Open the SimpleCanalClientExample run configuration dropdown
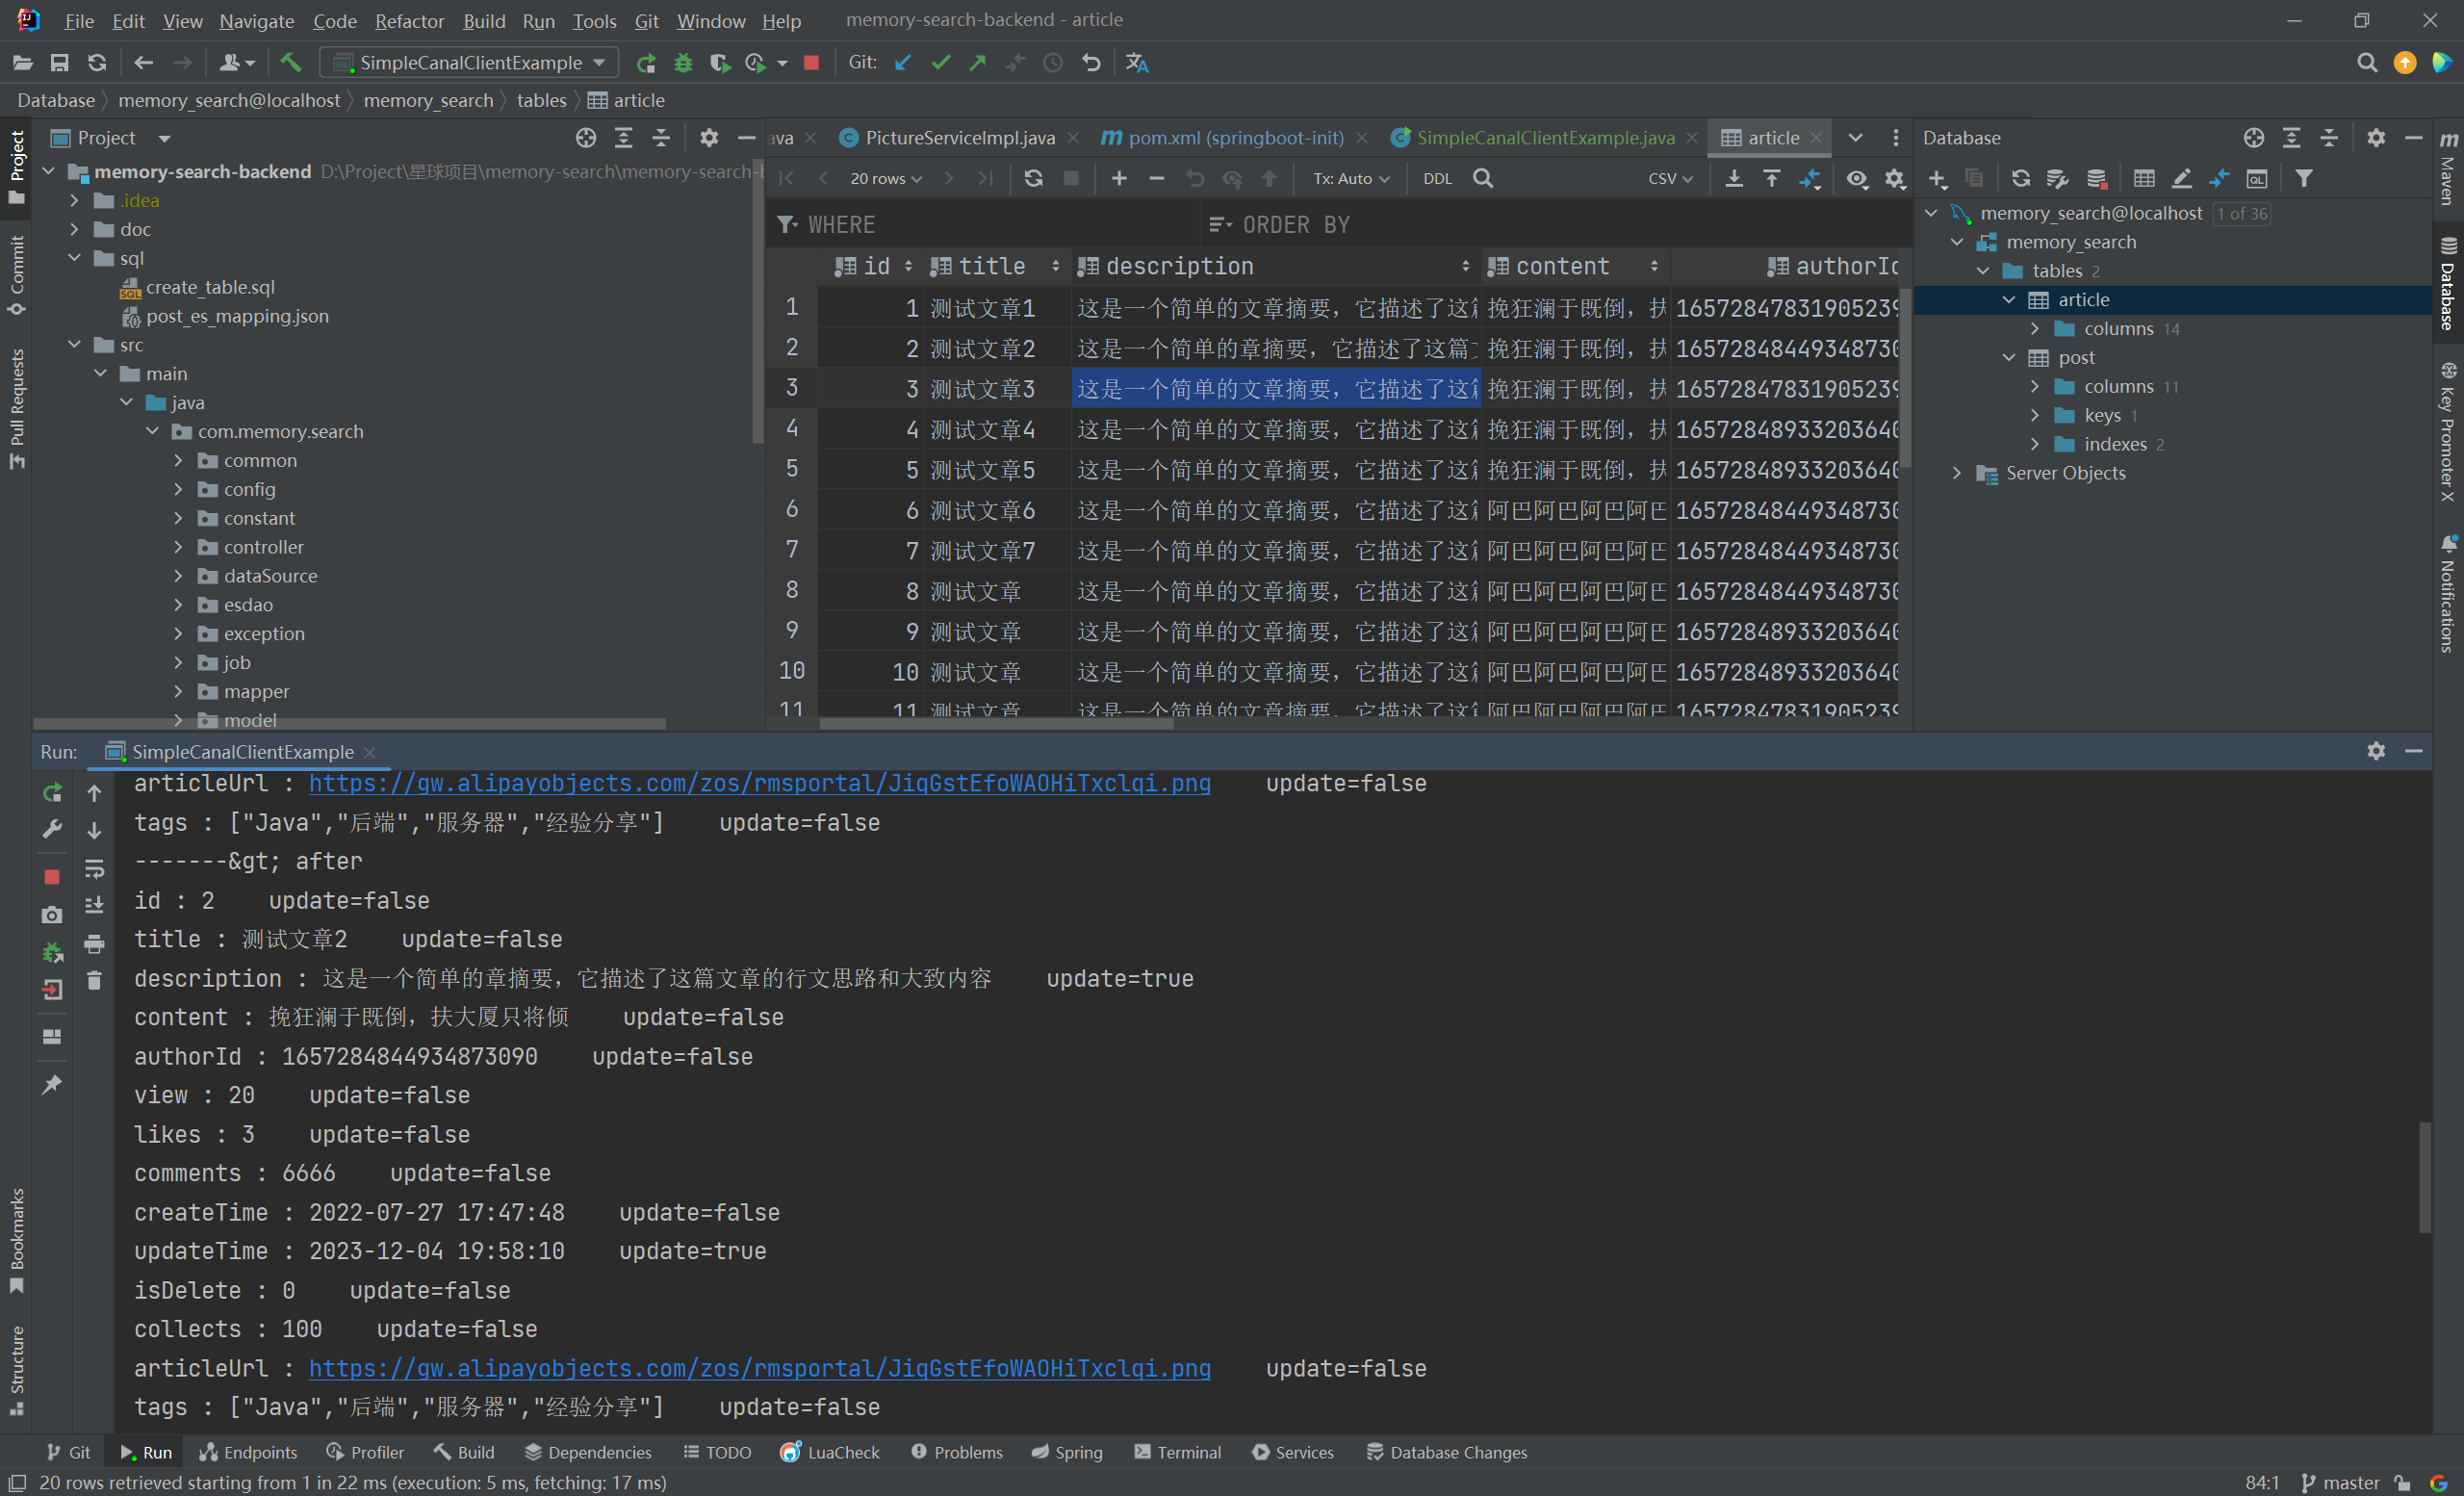 469,62
